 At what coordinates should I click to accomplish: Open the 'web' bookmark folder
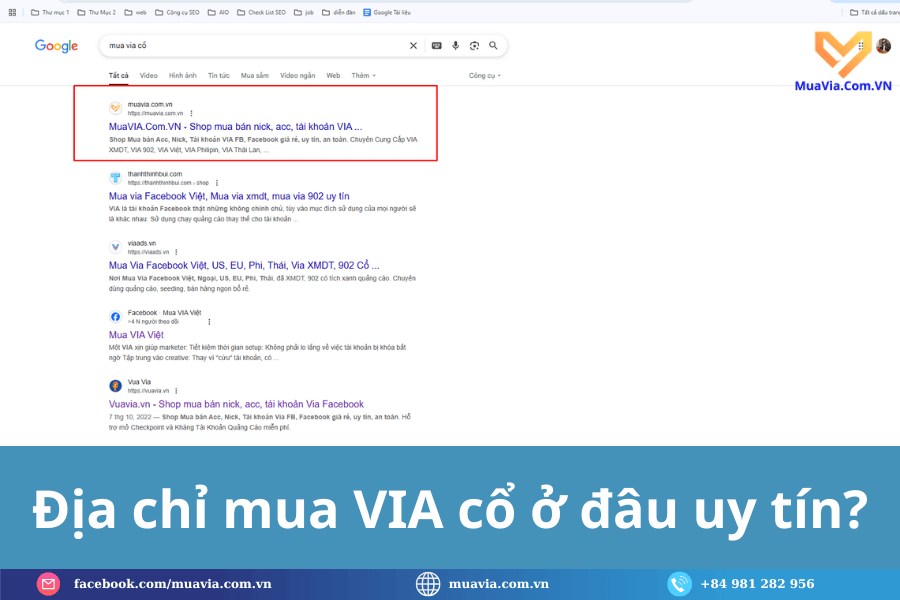click(135, 12)
